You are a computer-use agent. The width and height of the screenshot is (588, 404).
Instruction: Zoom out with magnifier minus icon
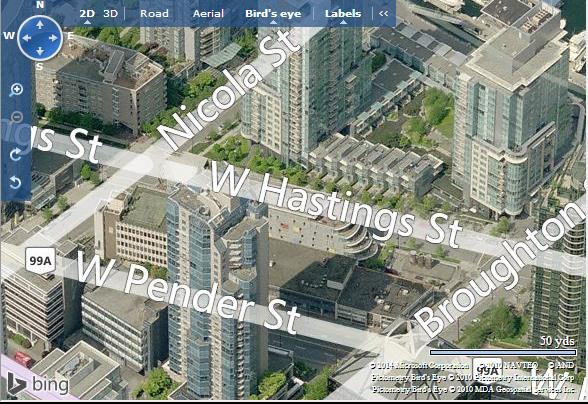tap(16, 117)
